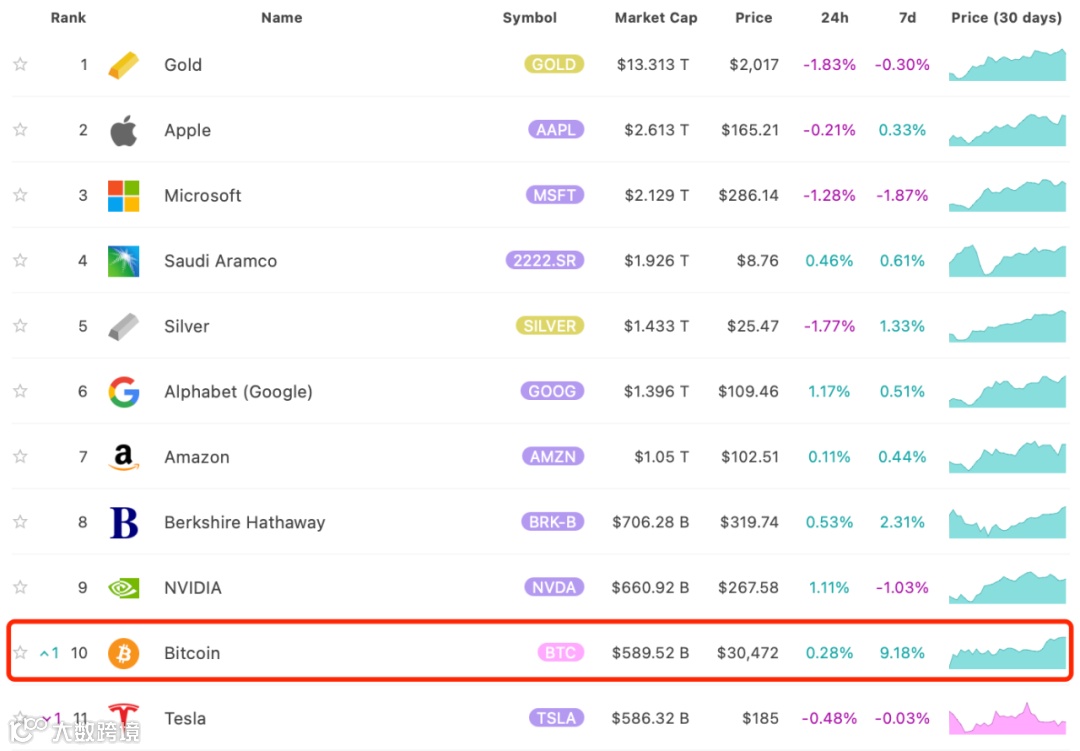Click the AAPL symbol badge
This screenshot has width=1080, height=751.
(x=556, y=130)
